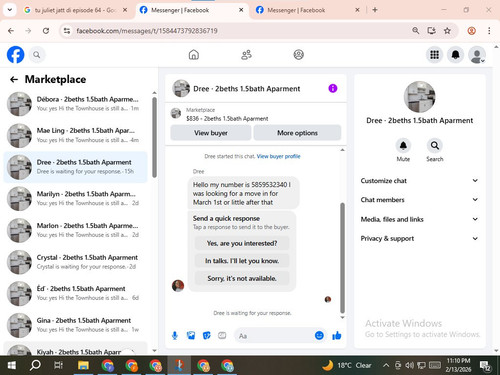Viewport: 500px width, 375px height.
Task: Show hidden system tray icons chevron
Action: 386,365
